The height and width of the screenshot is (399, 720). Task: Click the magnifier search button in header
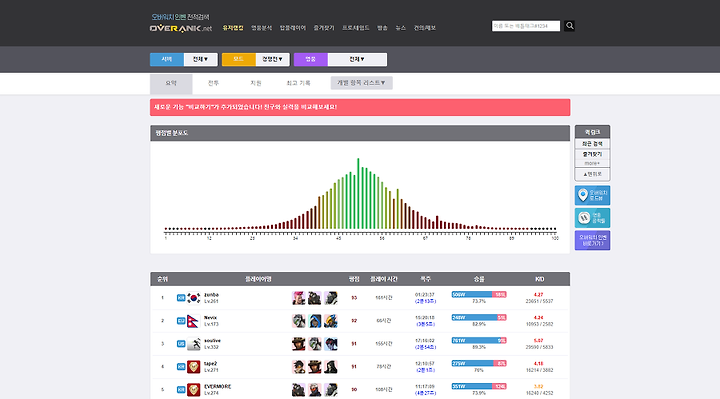569,26
